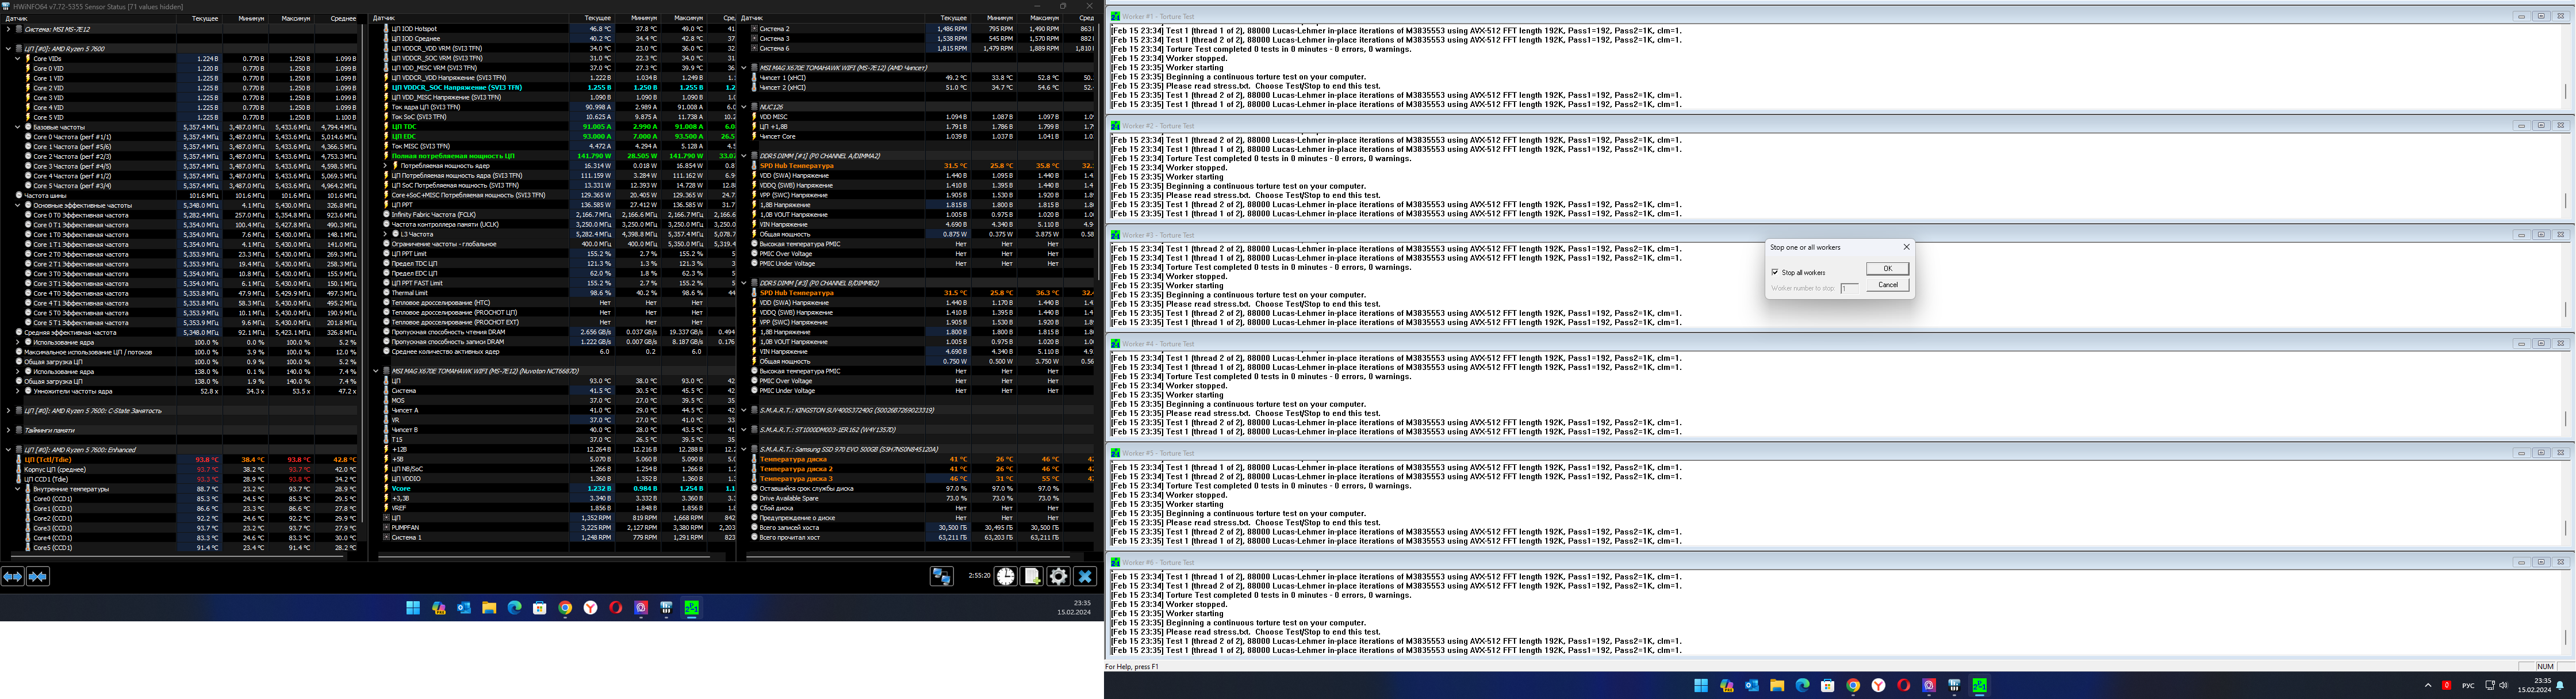Click the shrink columns arrows icon in HWiNFO
The height and width of the screenshot is (699, 2576).
(x=38, y=577)
